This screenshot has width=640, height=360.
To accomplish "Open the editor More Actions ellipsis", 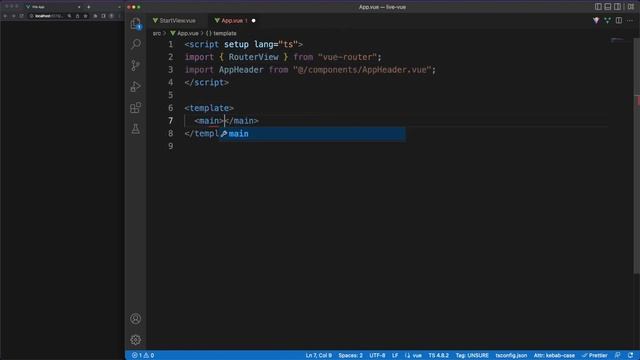I will [630, 20].
